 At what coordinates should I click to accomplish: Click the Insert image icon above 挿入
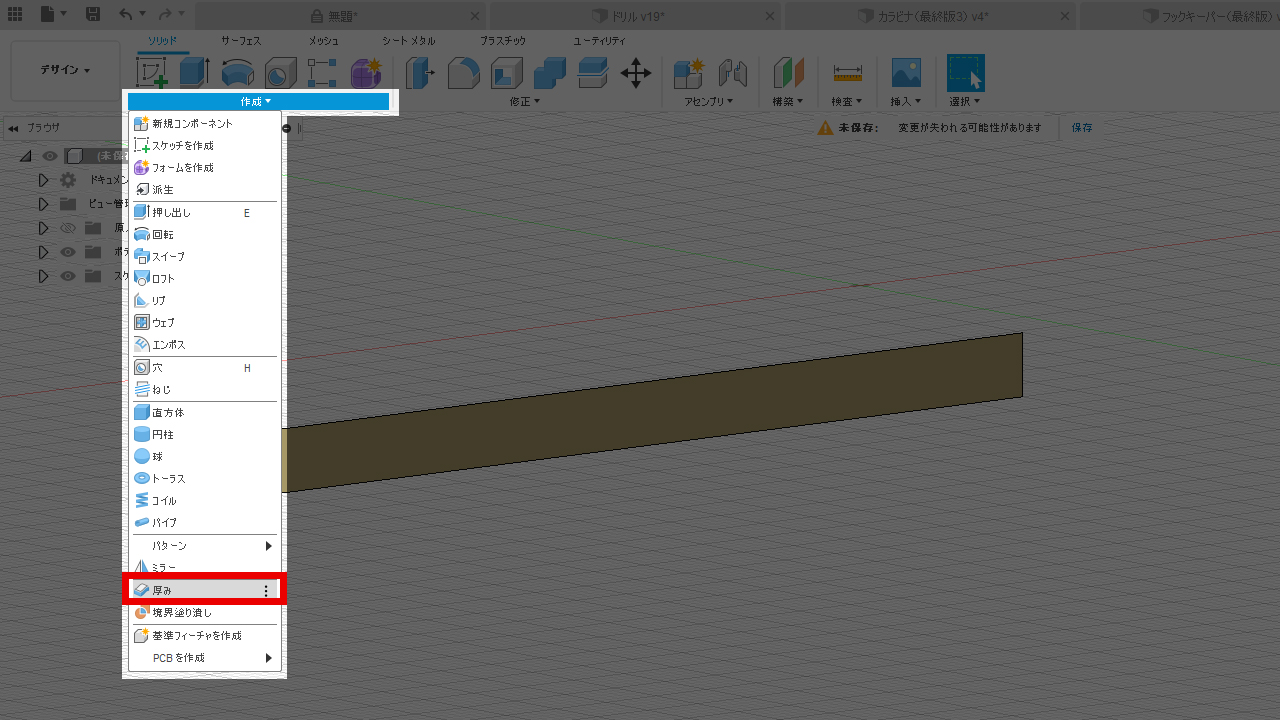click(906, 73)
